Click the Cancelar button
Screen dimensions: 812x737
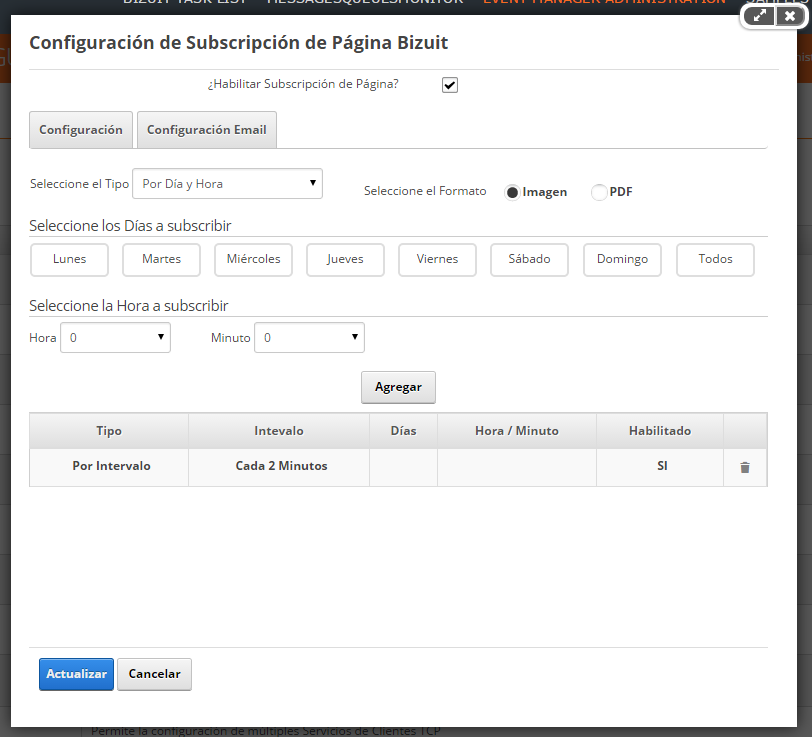click(x=154, y=674)
